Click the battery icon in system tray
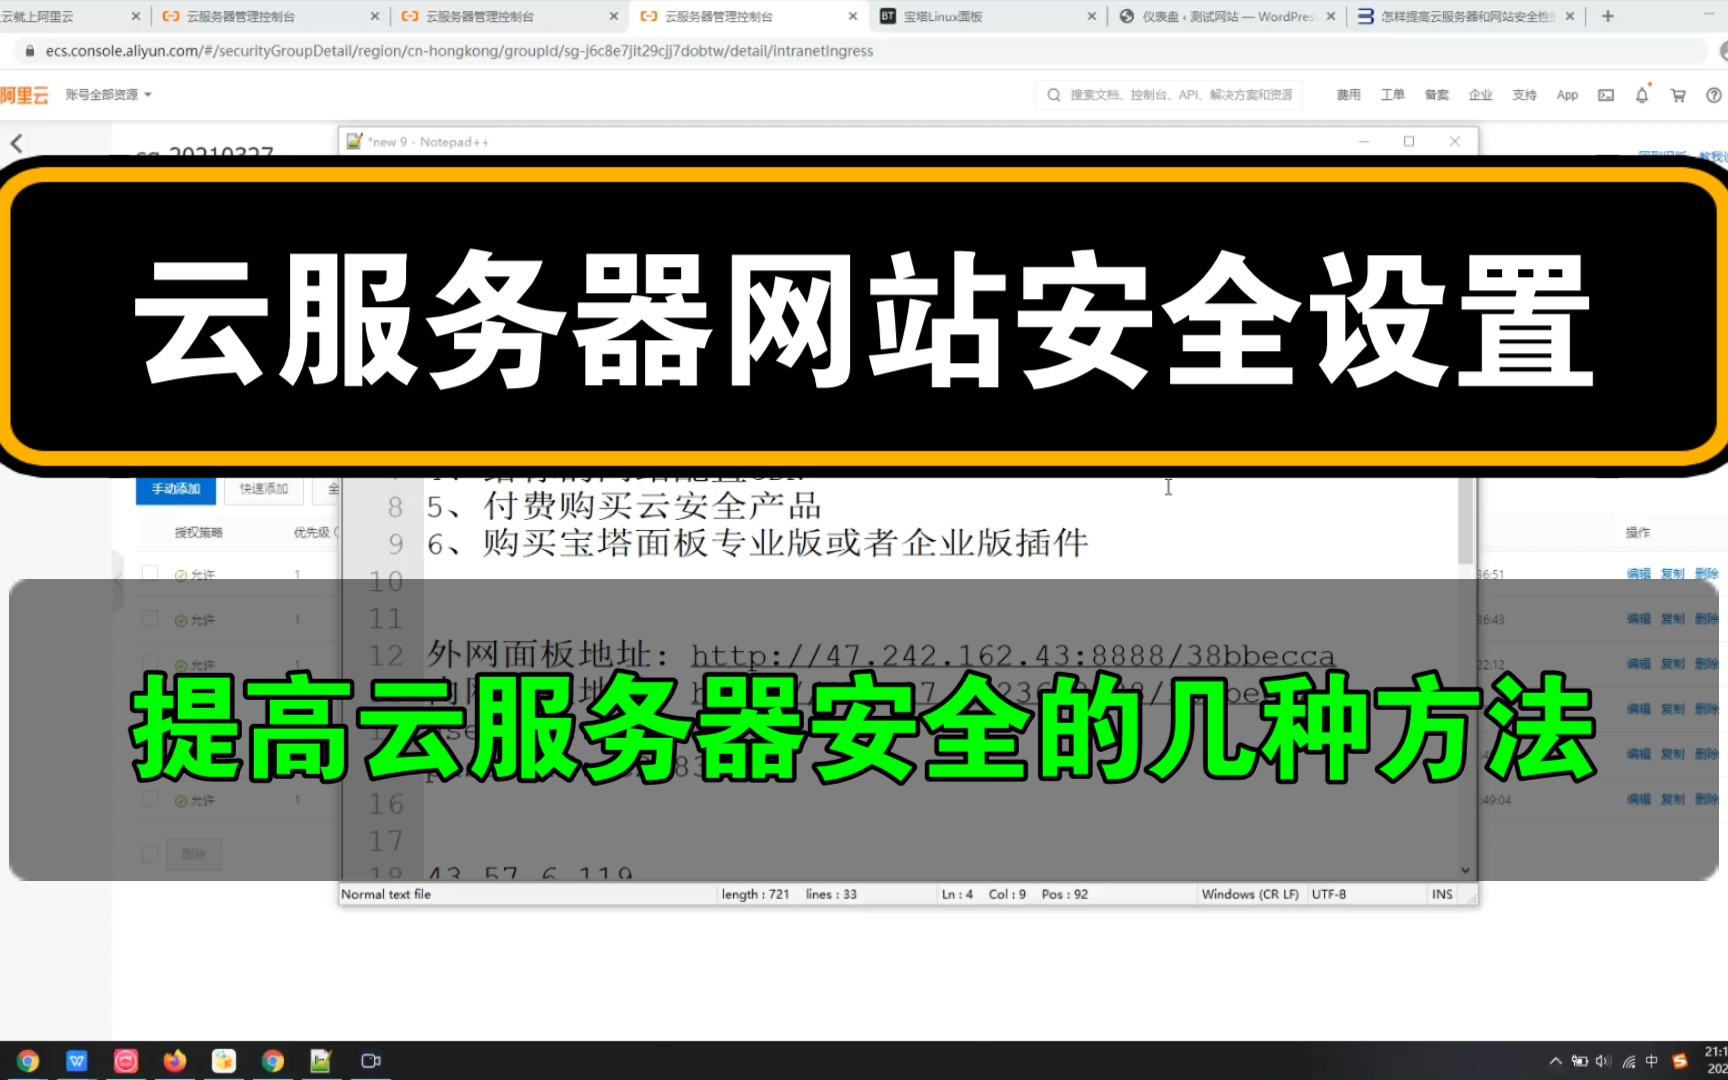 click(1579, 1061)
